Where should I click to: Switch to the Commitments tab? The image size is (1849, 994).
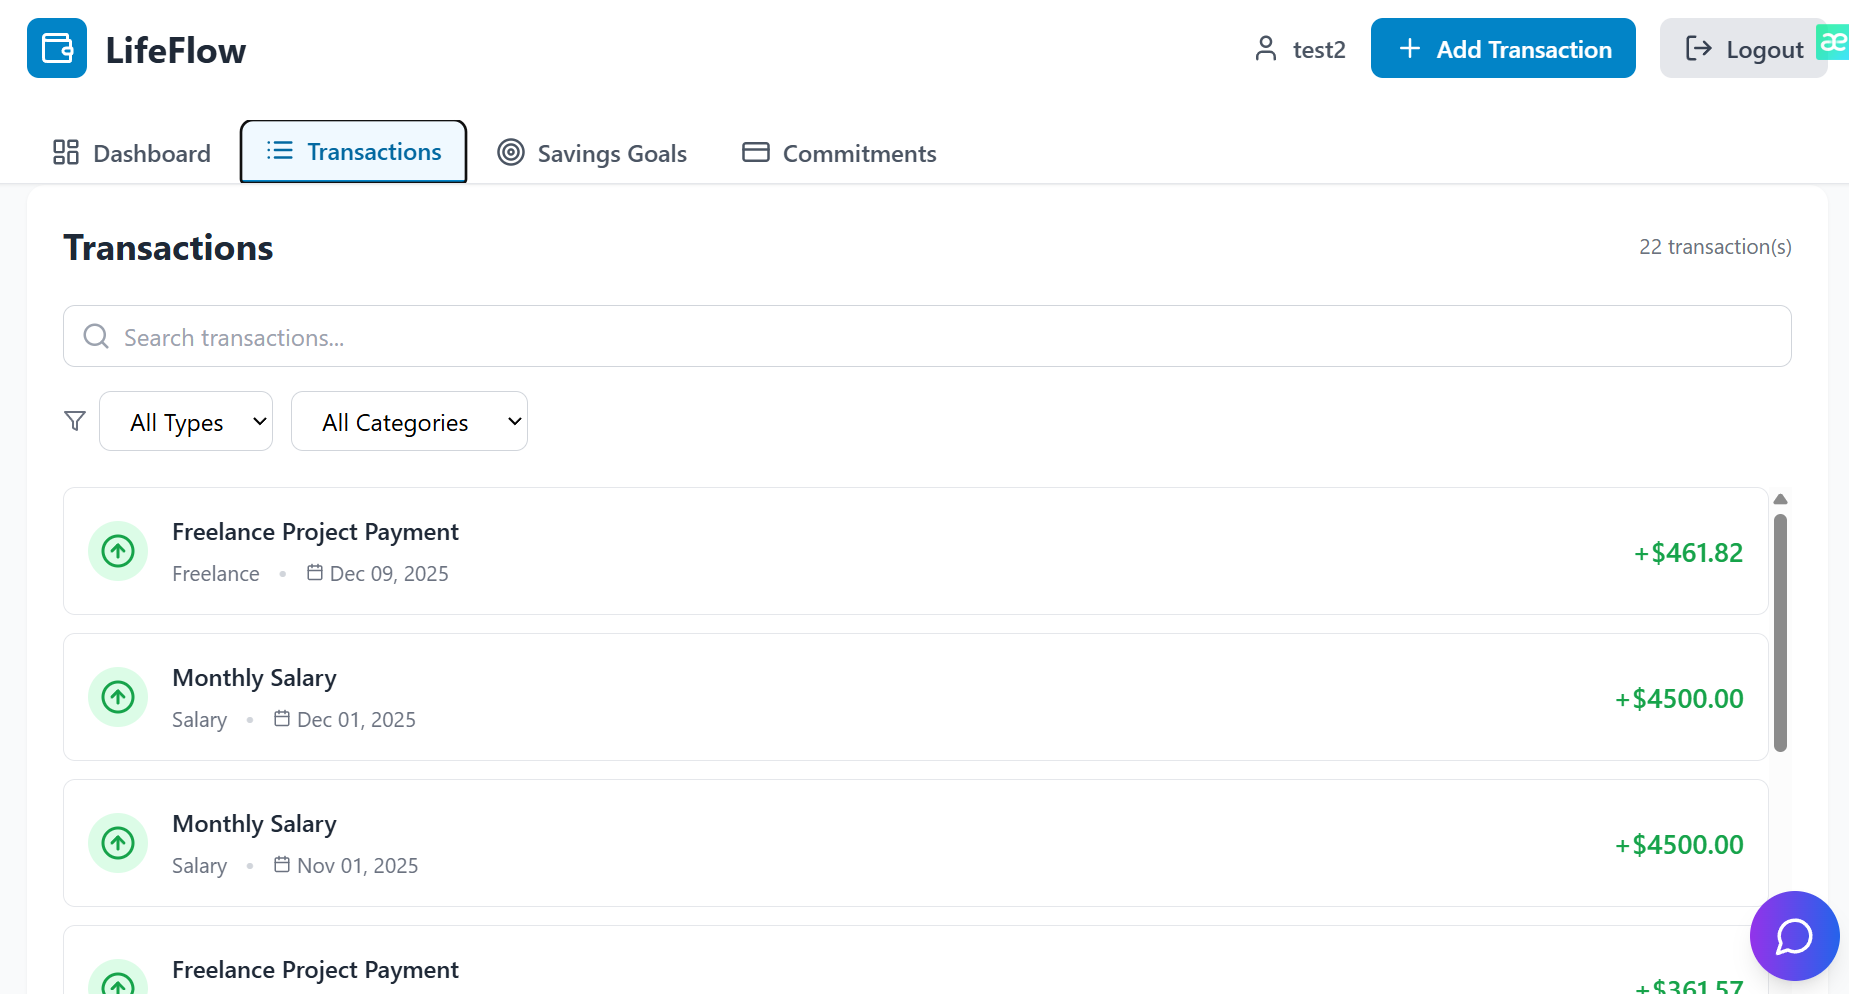839,153
